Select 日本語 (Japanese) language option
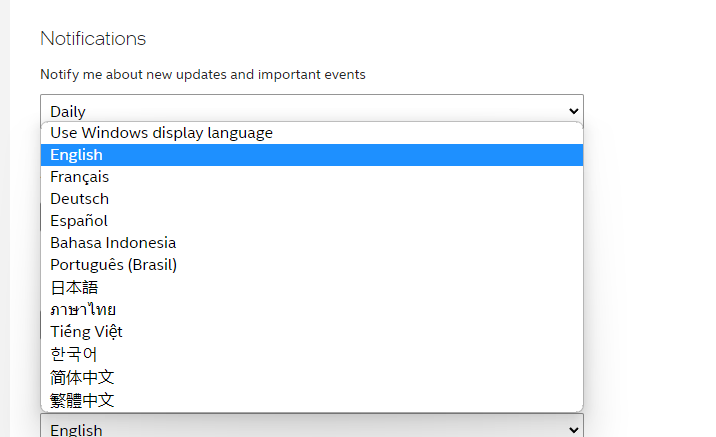716x437 pixels. point(74,287)
